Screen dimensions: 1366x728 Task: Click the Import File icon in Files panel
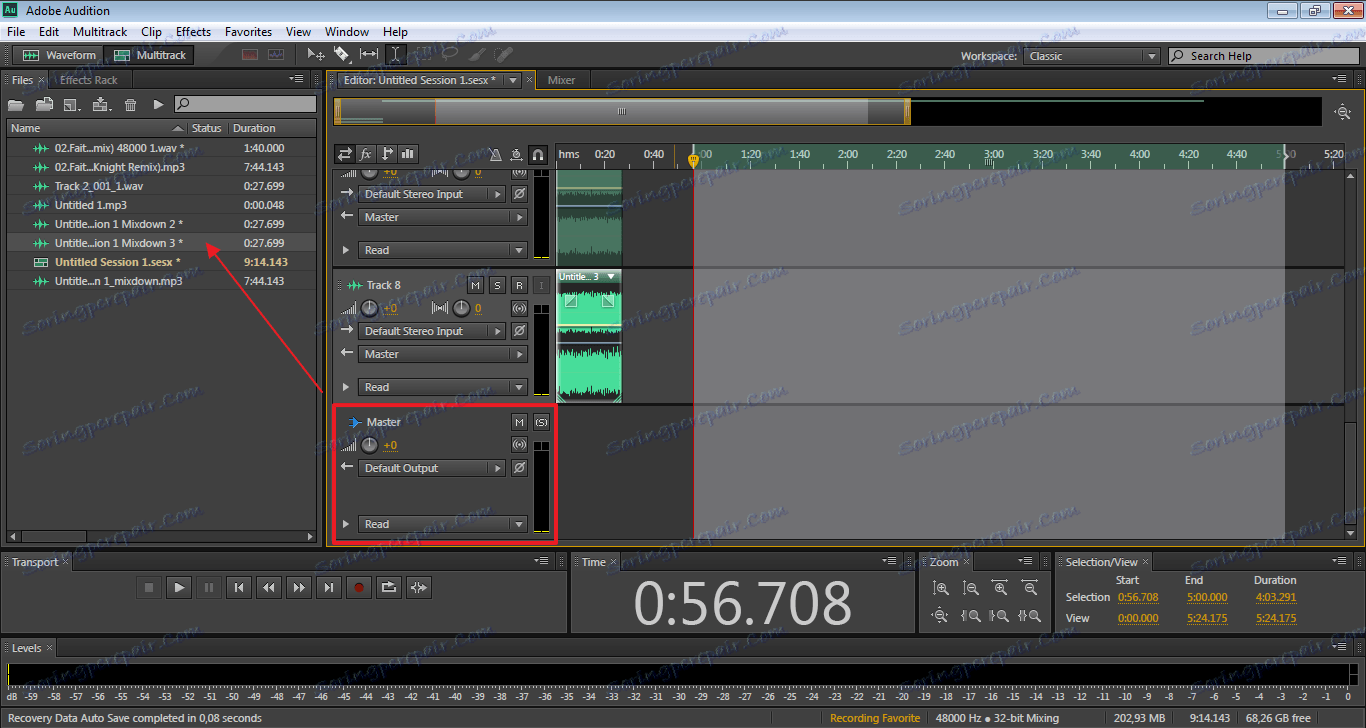[x=44, y=104]
